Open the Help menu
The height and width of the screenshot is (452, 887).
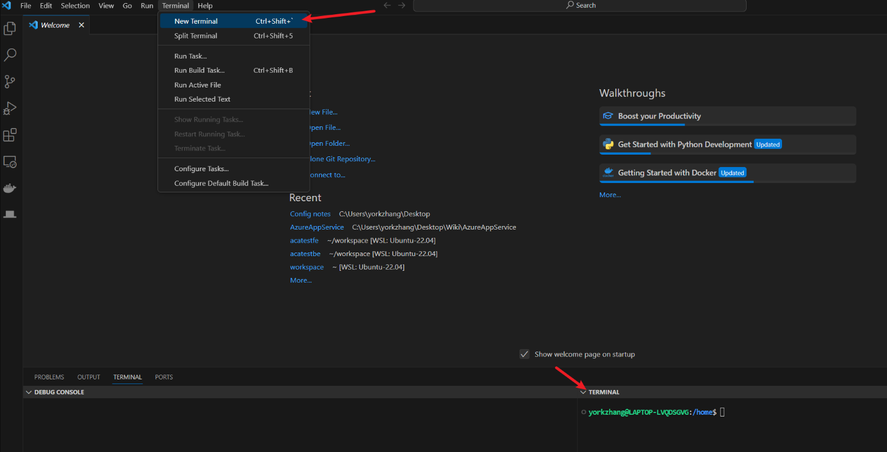click(205, 6)
